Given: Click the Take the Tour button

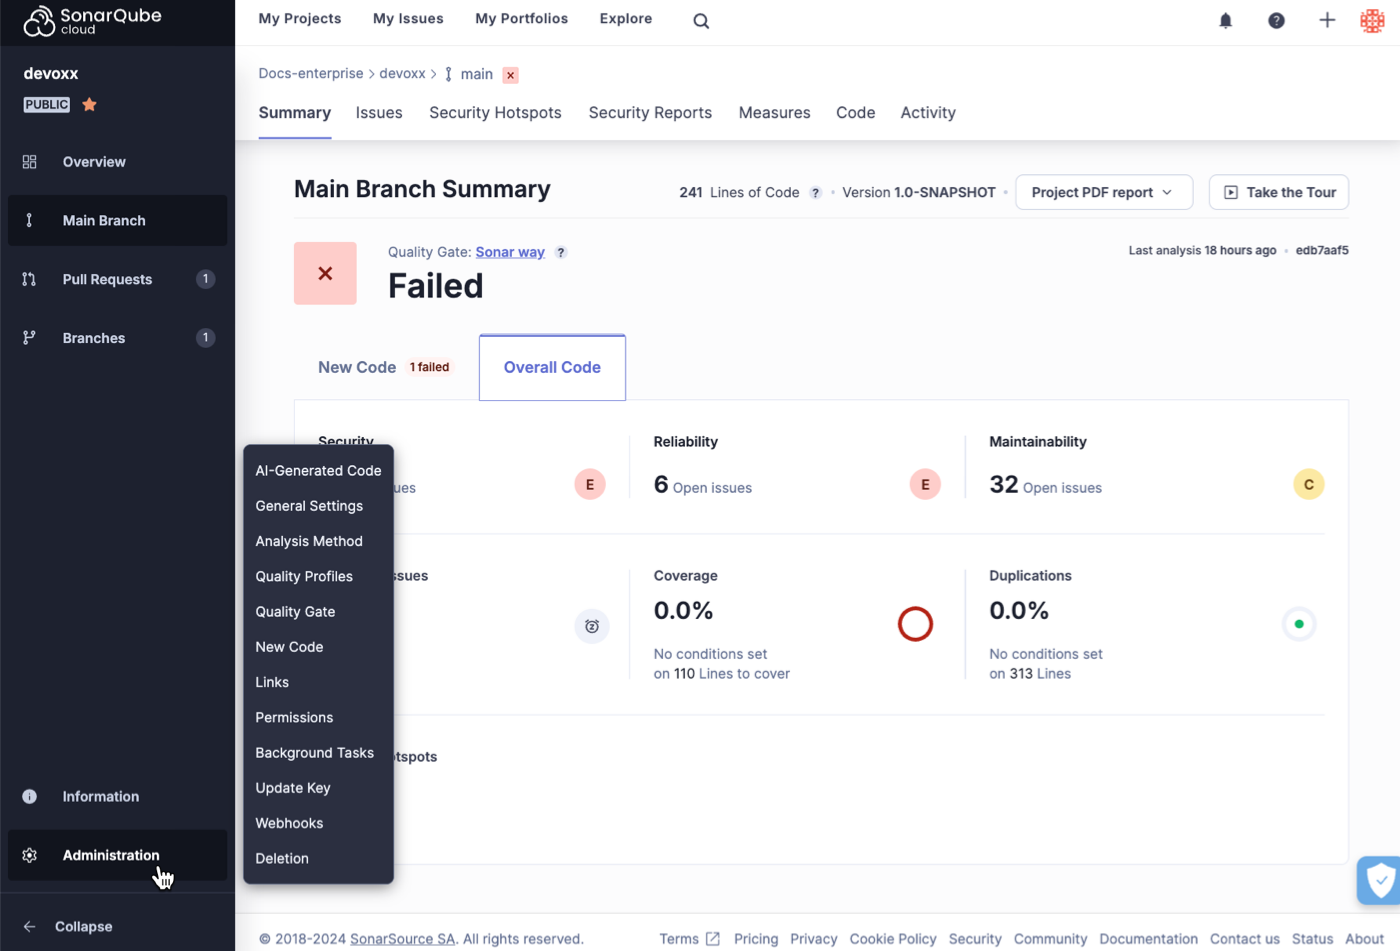Looking at the screenshot, I should [1278, 191].
